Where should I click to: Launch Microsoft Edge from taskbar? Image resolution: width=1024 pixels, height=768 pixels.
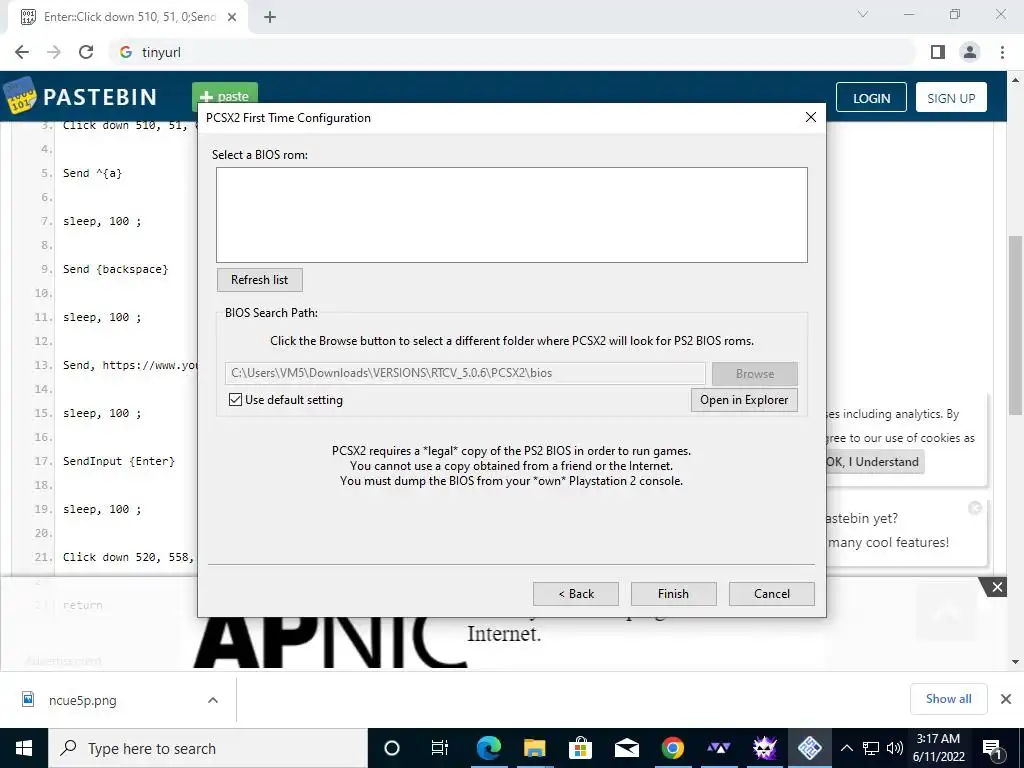tap(488, 748)
